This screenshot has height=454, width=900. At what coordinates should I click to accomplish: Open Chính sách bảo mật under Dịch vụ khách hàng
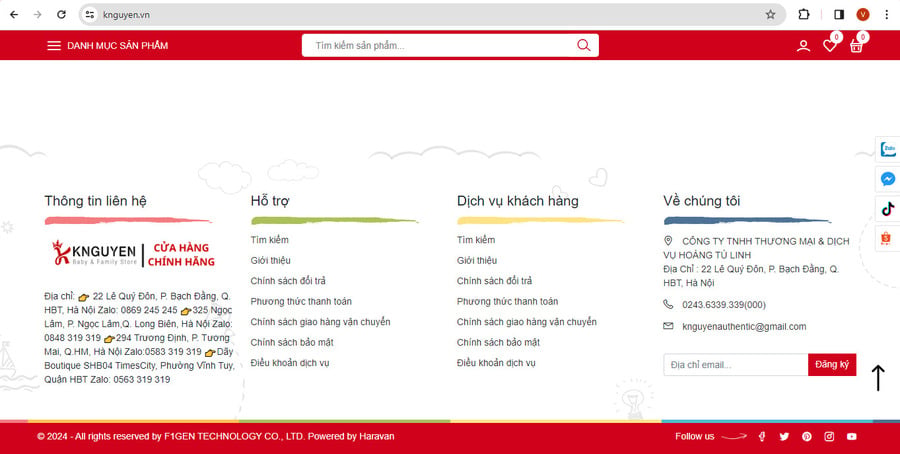click(498, 343)
